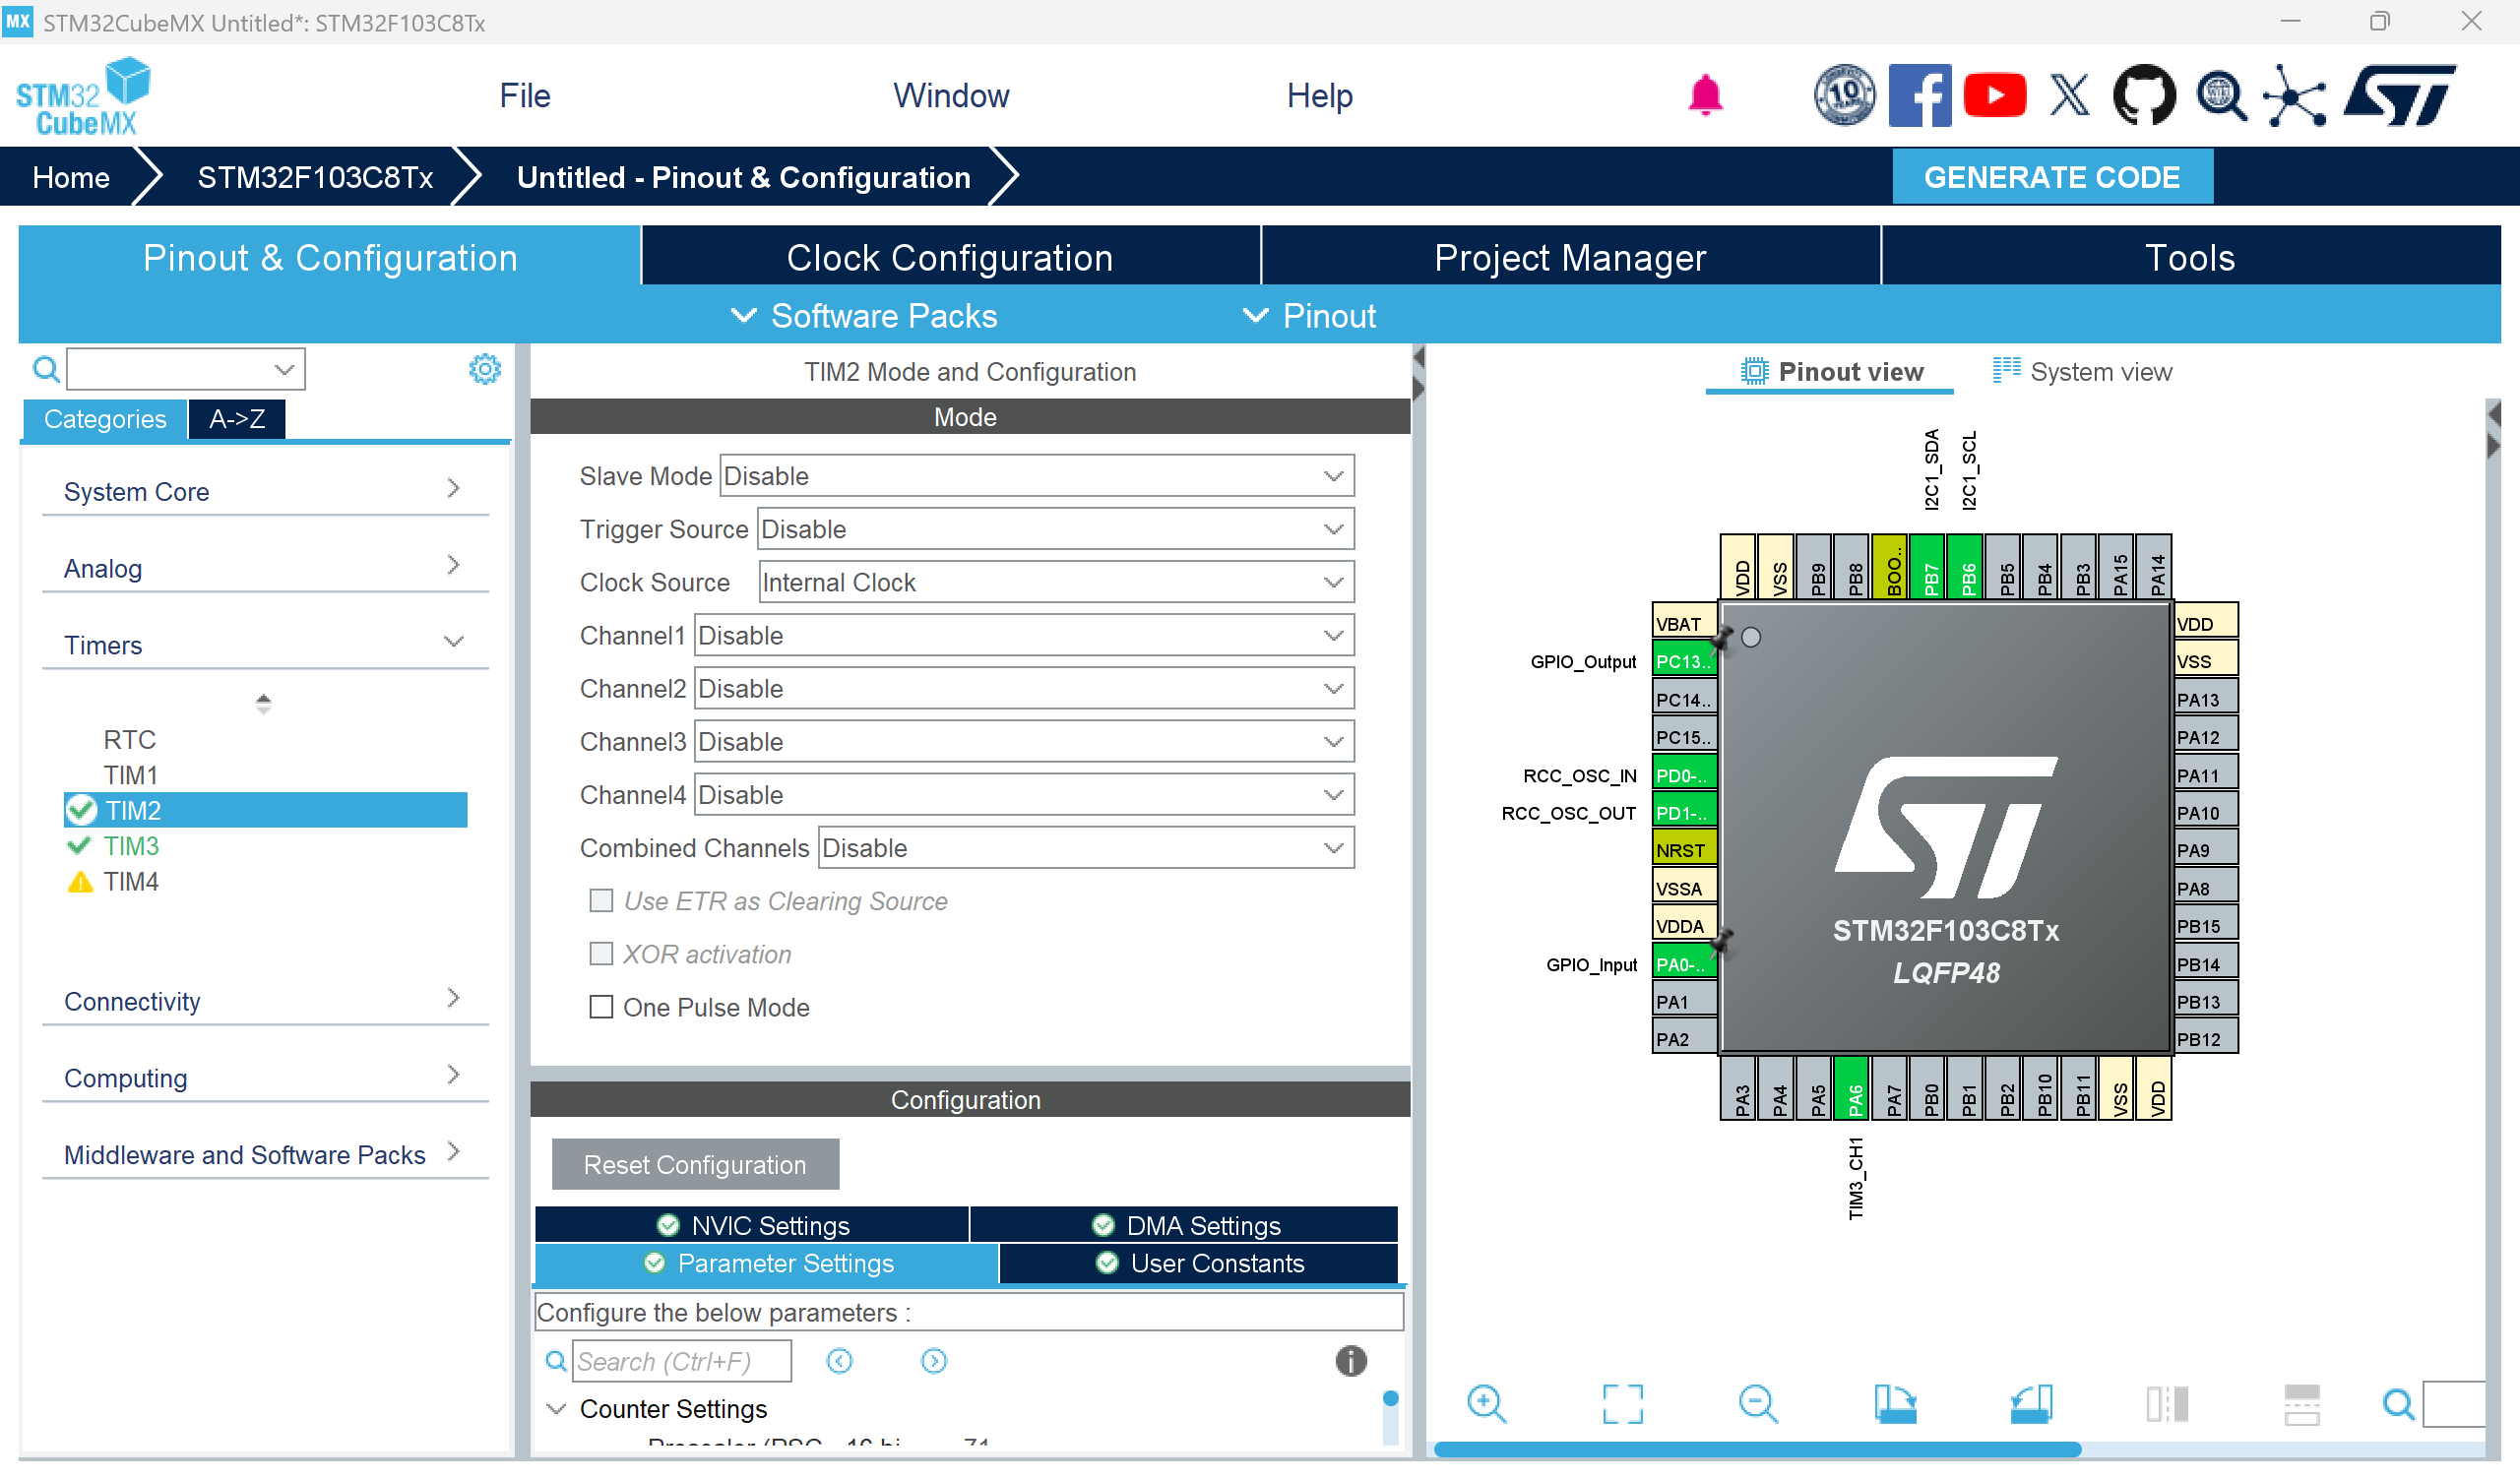Viewport: 2520px width, 1480px height.
Task: Open the X (Twitter) icon link
Action: pos(2069,96)
